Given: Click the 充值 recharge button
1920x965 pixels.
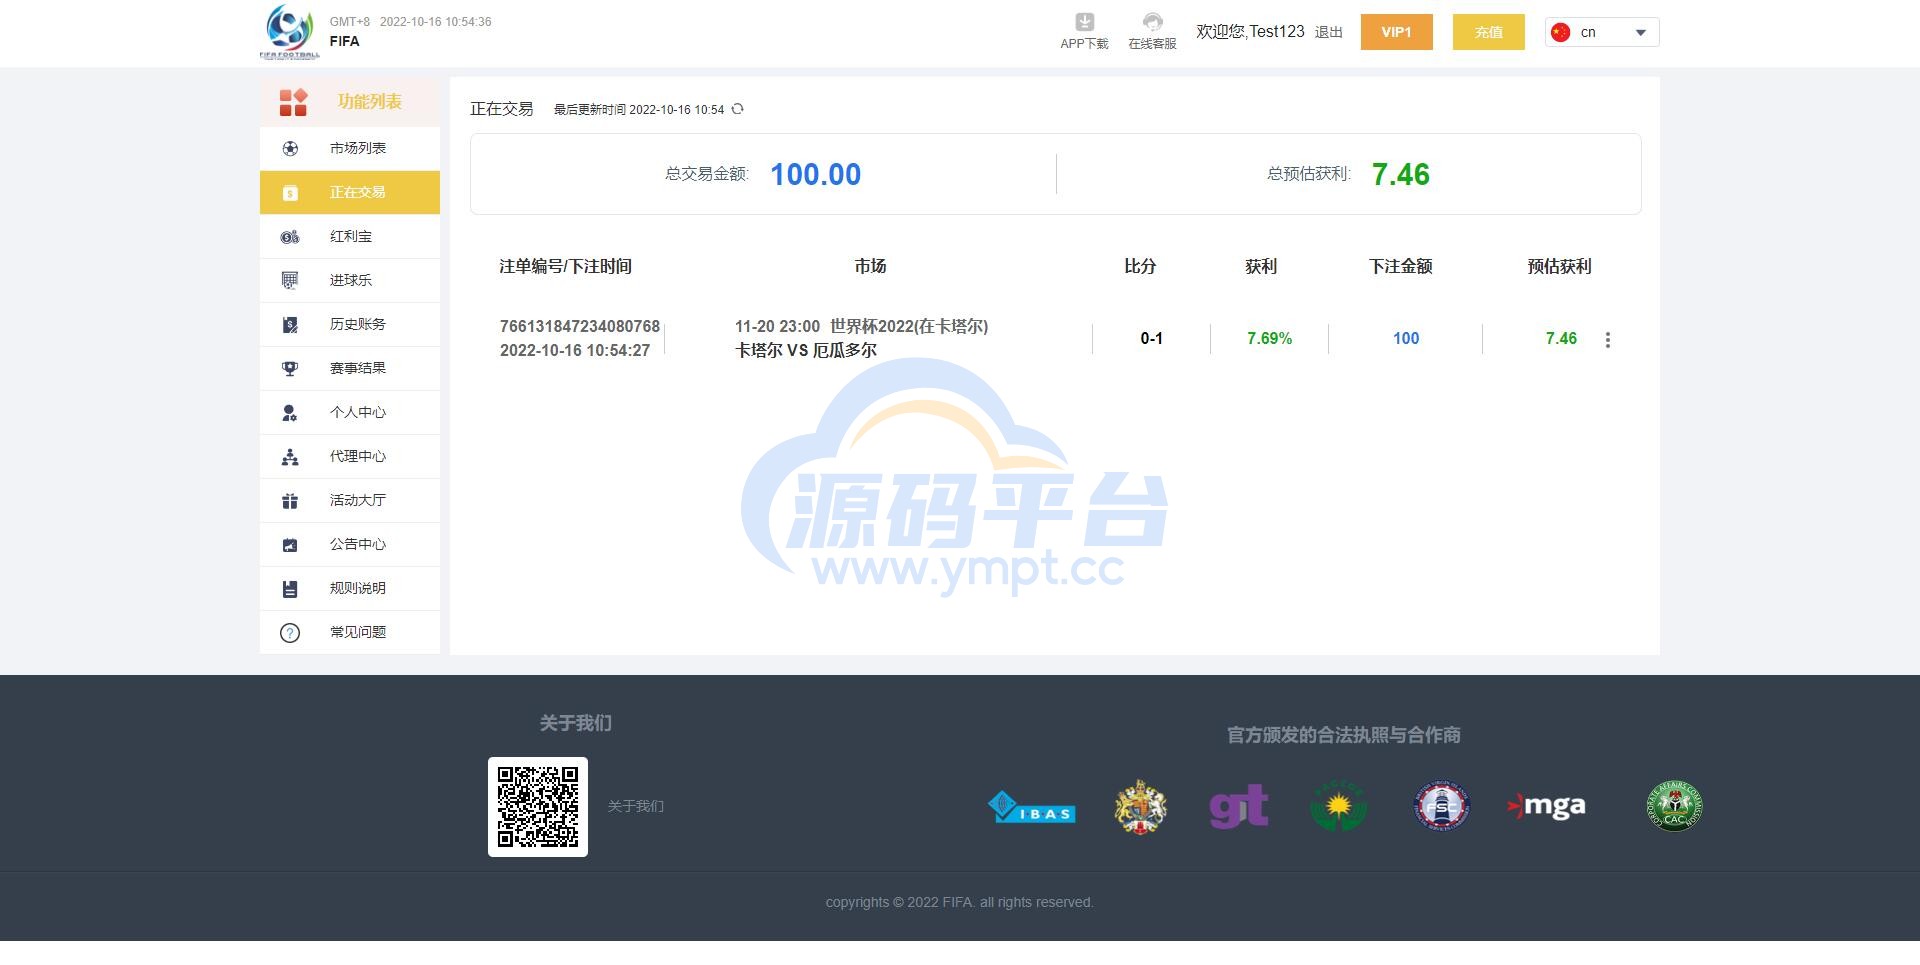Looking at the screenshot, I should click(x=1489, y=32).
